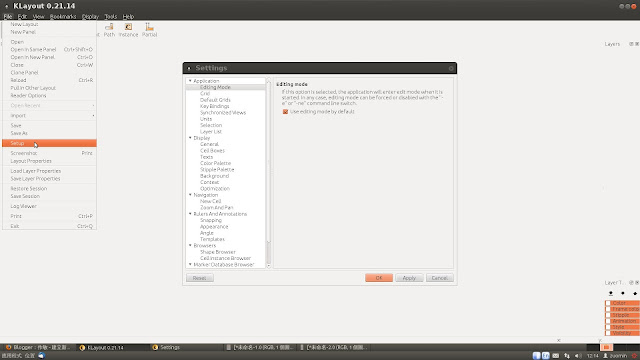Collapse the Display tree node
Viewport: 640px width, 360px height.
pos(190,138)
